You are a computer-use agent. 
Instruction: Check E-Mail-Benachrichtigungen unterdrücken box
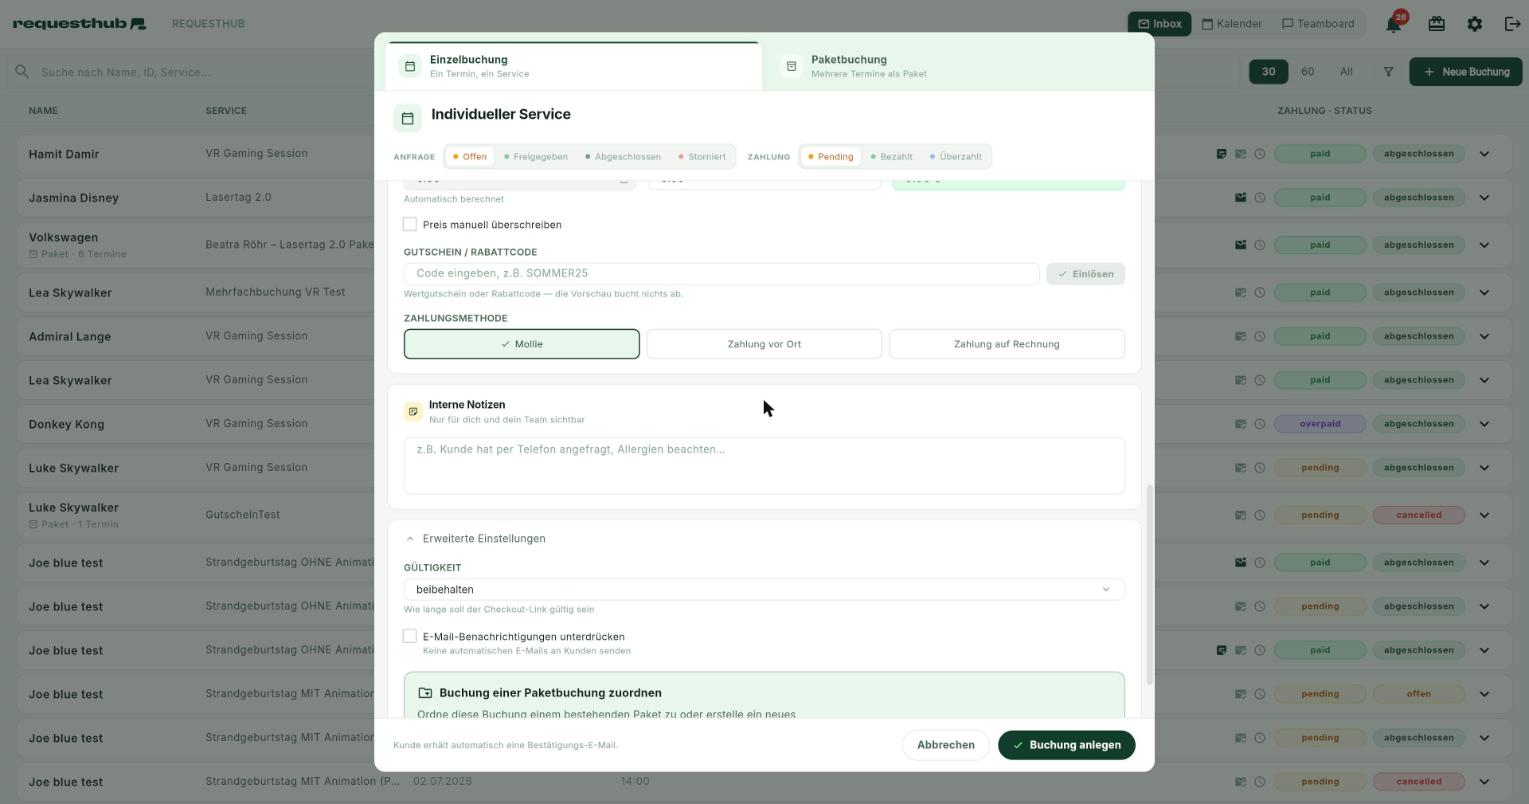coord(410,636)
